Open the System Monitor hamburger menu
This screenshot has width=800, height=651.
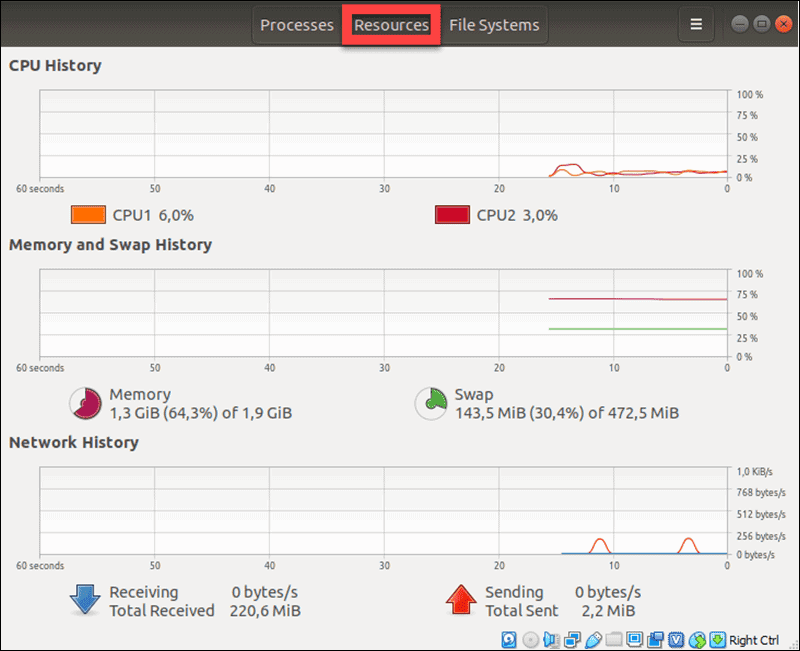pyautogui.click(x=696, y=24)
